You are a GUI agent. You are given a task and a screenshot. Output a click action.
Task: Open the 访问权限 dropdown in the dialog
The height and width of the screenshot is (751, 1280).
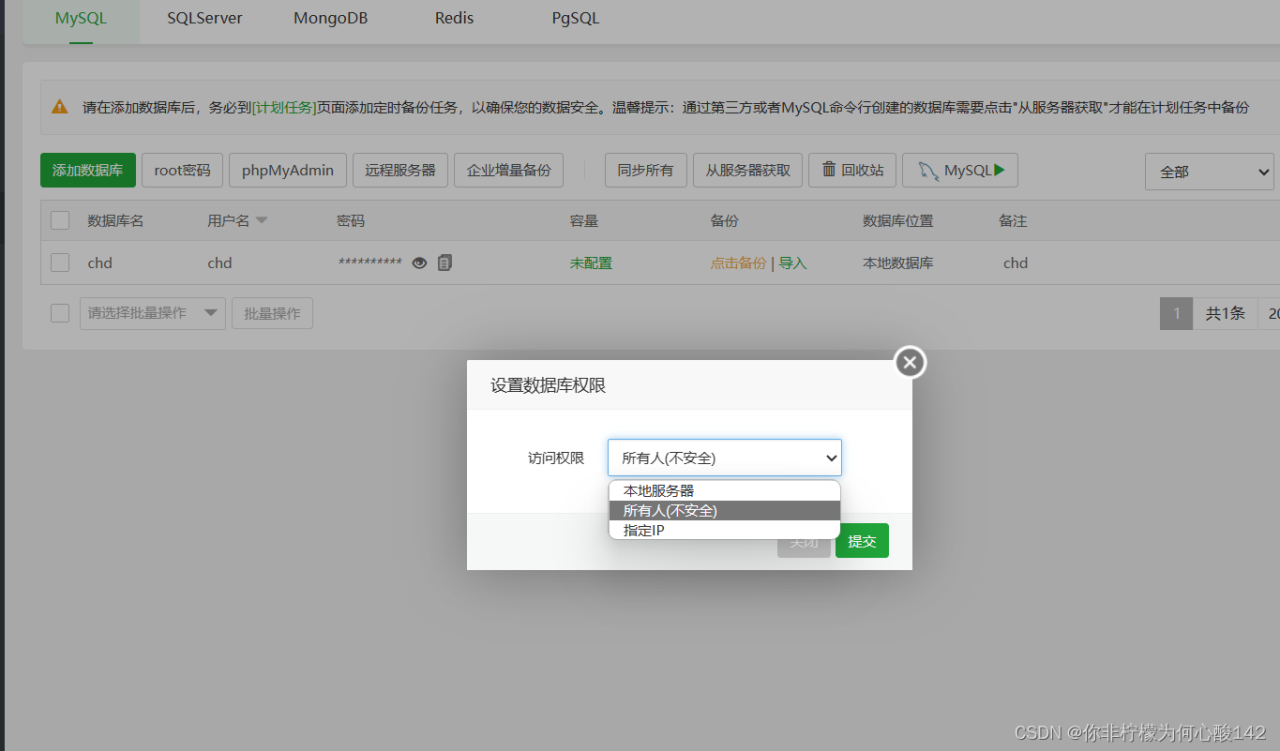(724, 457)
